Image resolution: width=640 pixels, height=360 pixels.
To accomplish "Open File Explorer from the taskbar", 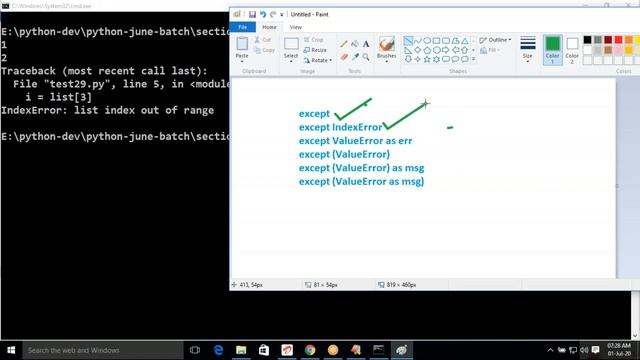I will click(241, 350).
